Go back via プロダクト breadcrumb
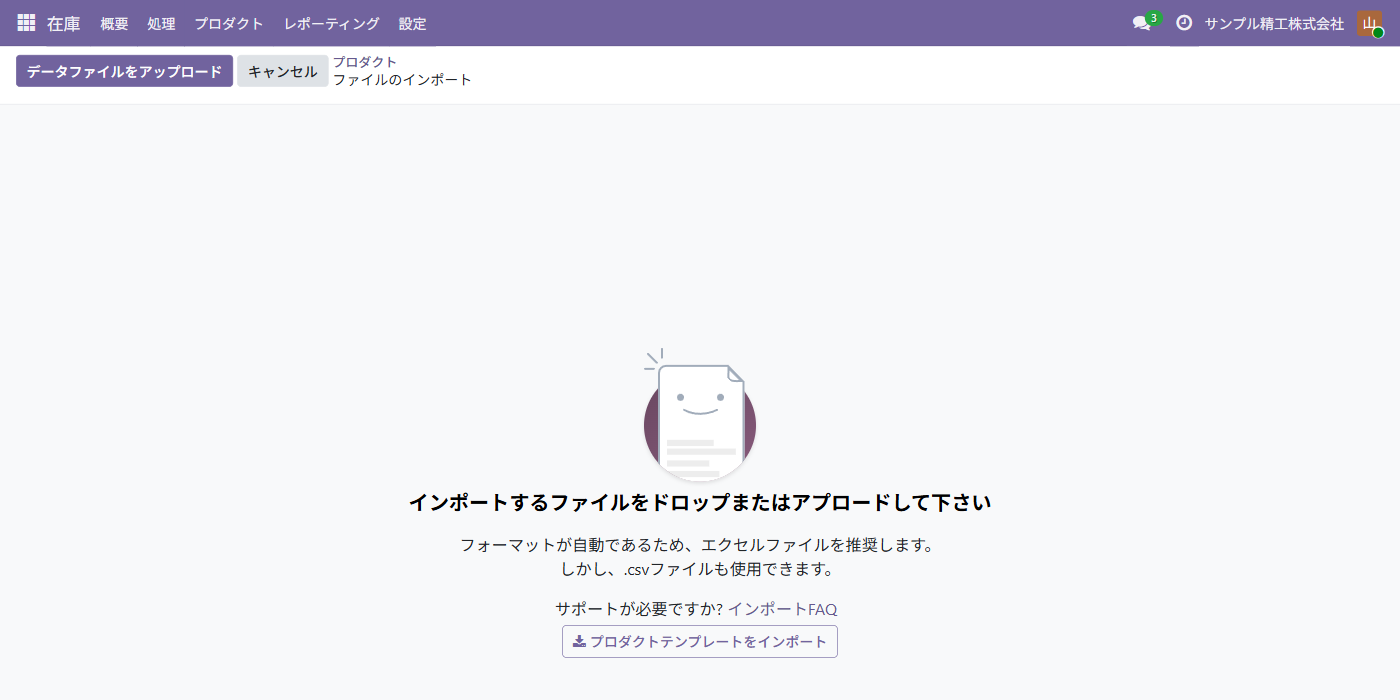The height and width of the screenshot is (700, 1400). click(x=365, y=62)
